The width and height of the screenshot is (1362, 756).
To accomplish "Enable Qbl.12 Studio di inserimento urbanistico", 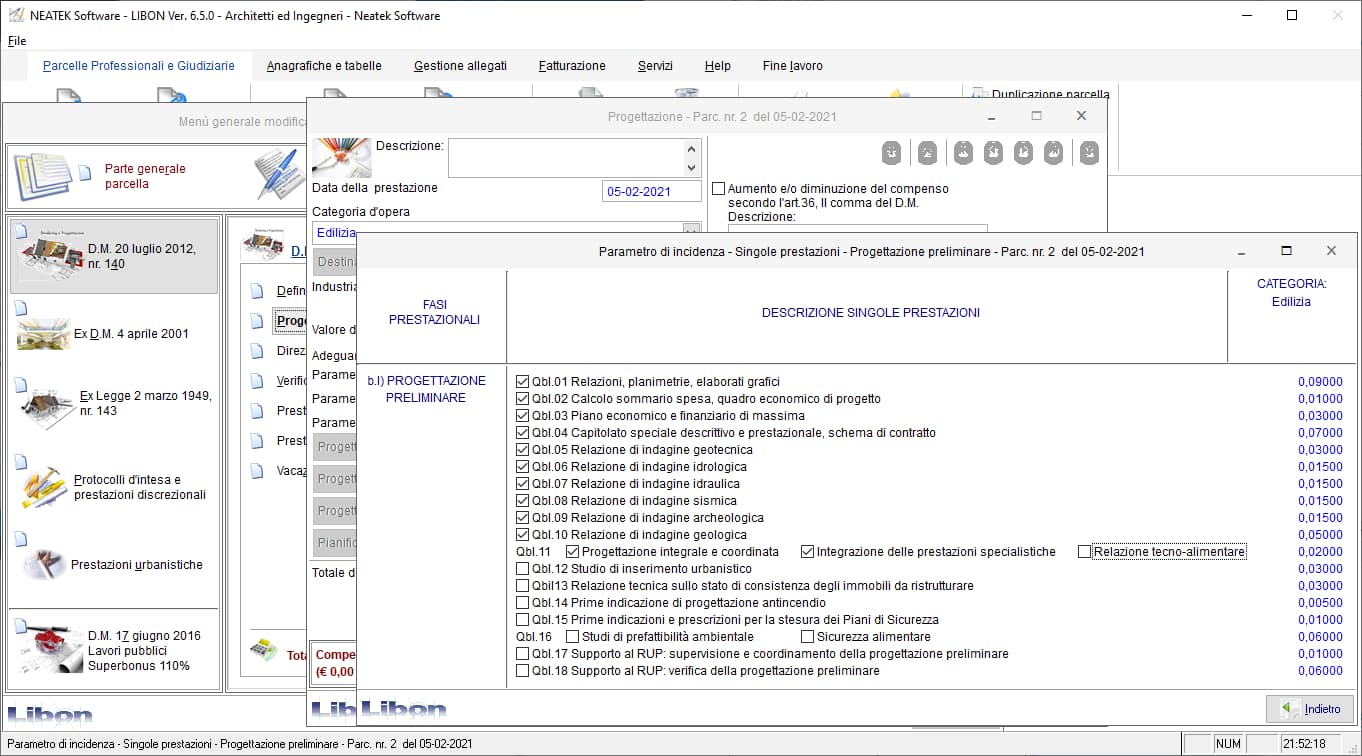I will [x=523, y=569].
